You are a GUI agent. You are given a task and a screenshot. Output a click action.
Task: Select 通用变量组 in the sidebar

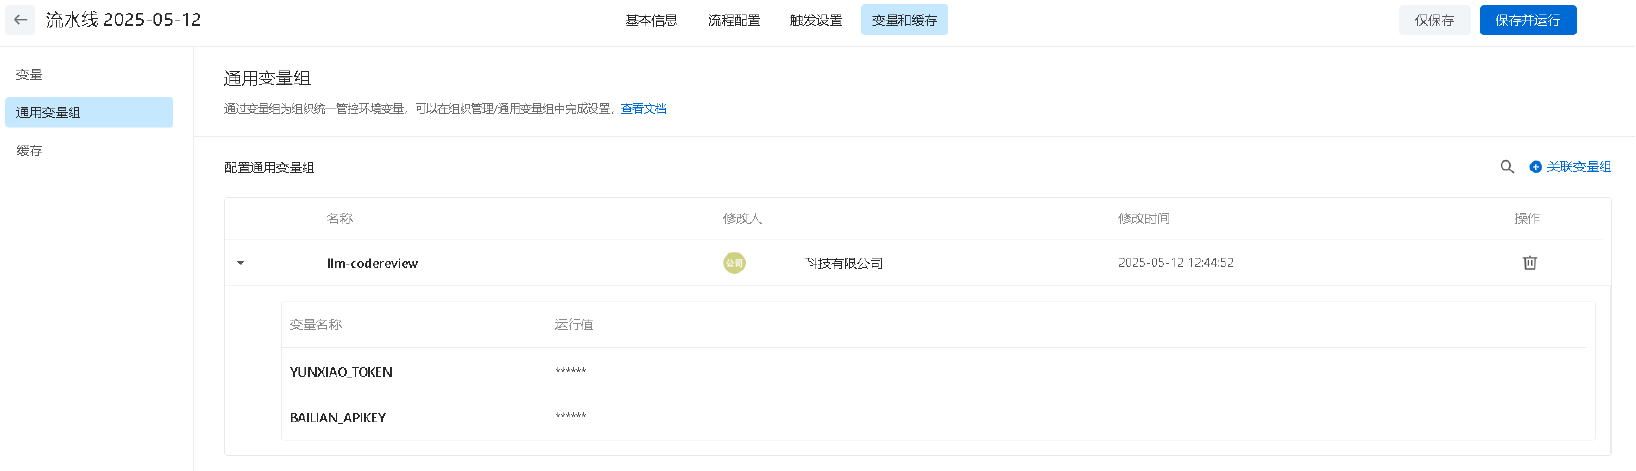coord(89,112)
